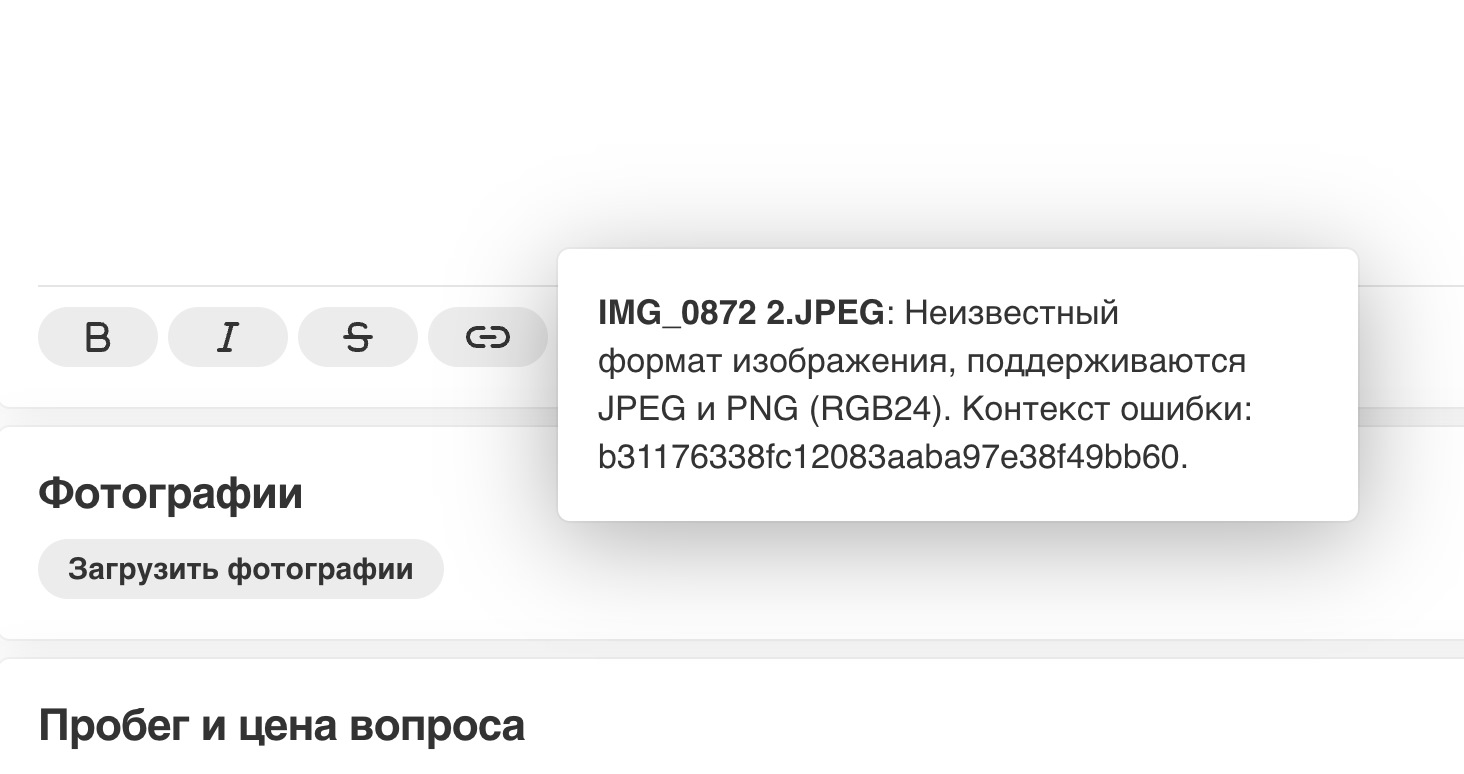
Task: Apply strikethrough formatting
Action: (357, 337)
